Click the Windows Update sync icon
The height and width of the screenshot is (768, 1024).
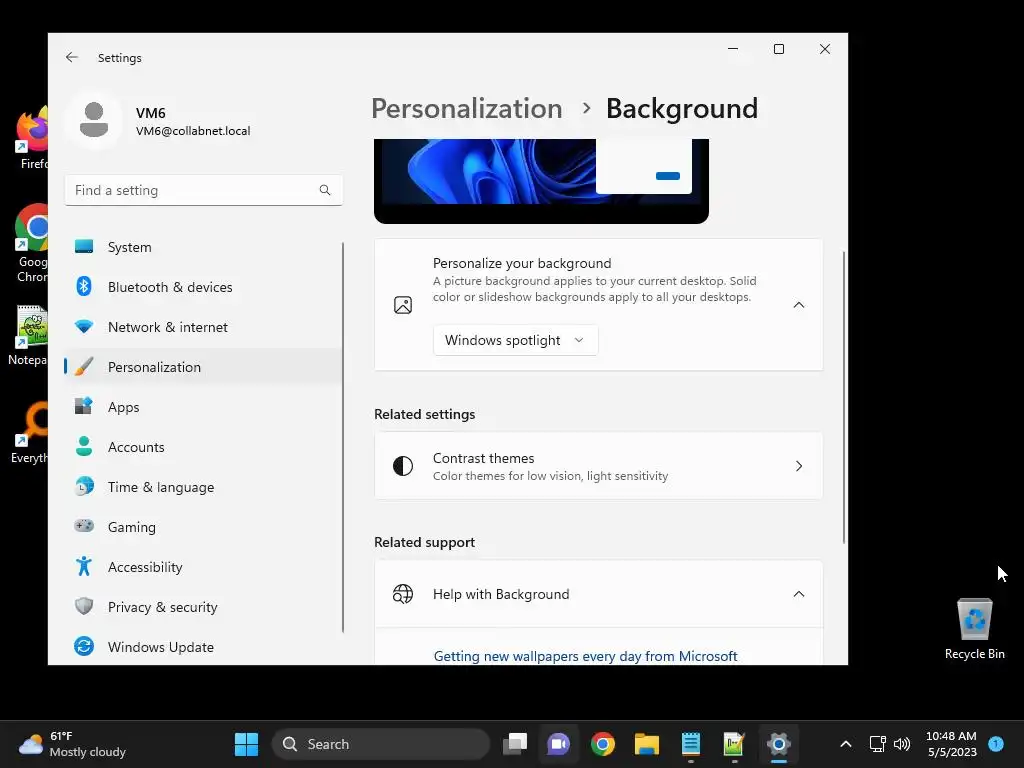[84, 647]
